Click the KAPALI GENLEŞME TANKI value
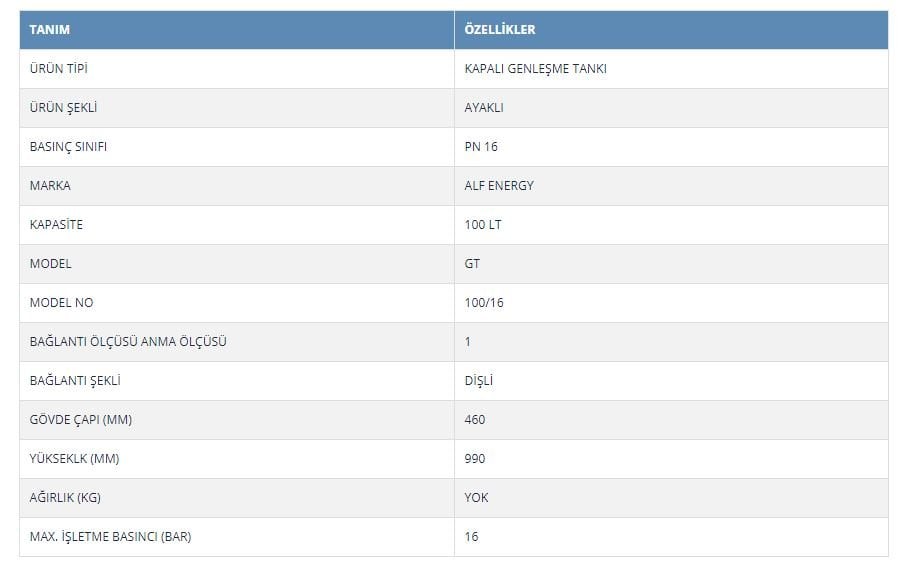This screenshot has height=569, width=898. click(x=535, y=69)
